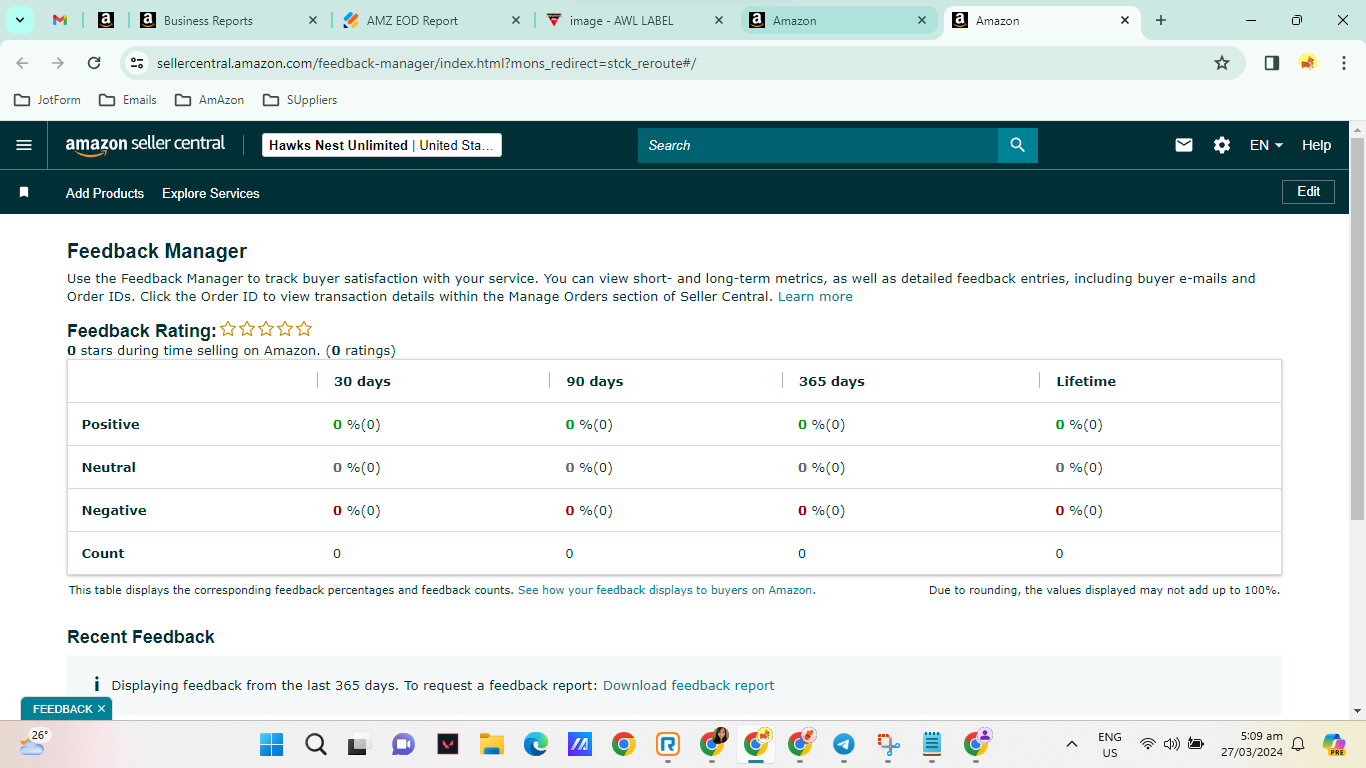Open the Copilot preview icon in the taskbar
The height and width of the screenshot is (768, 1366).
(x=1334, y=744)
